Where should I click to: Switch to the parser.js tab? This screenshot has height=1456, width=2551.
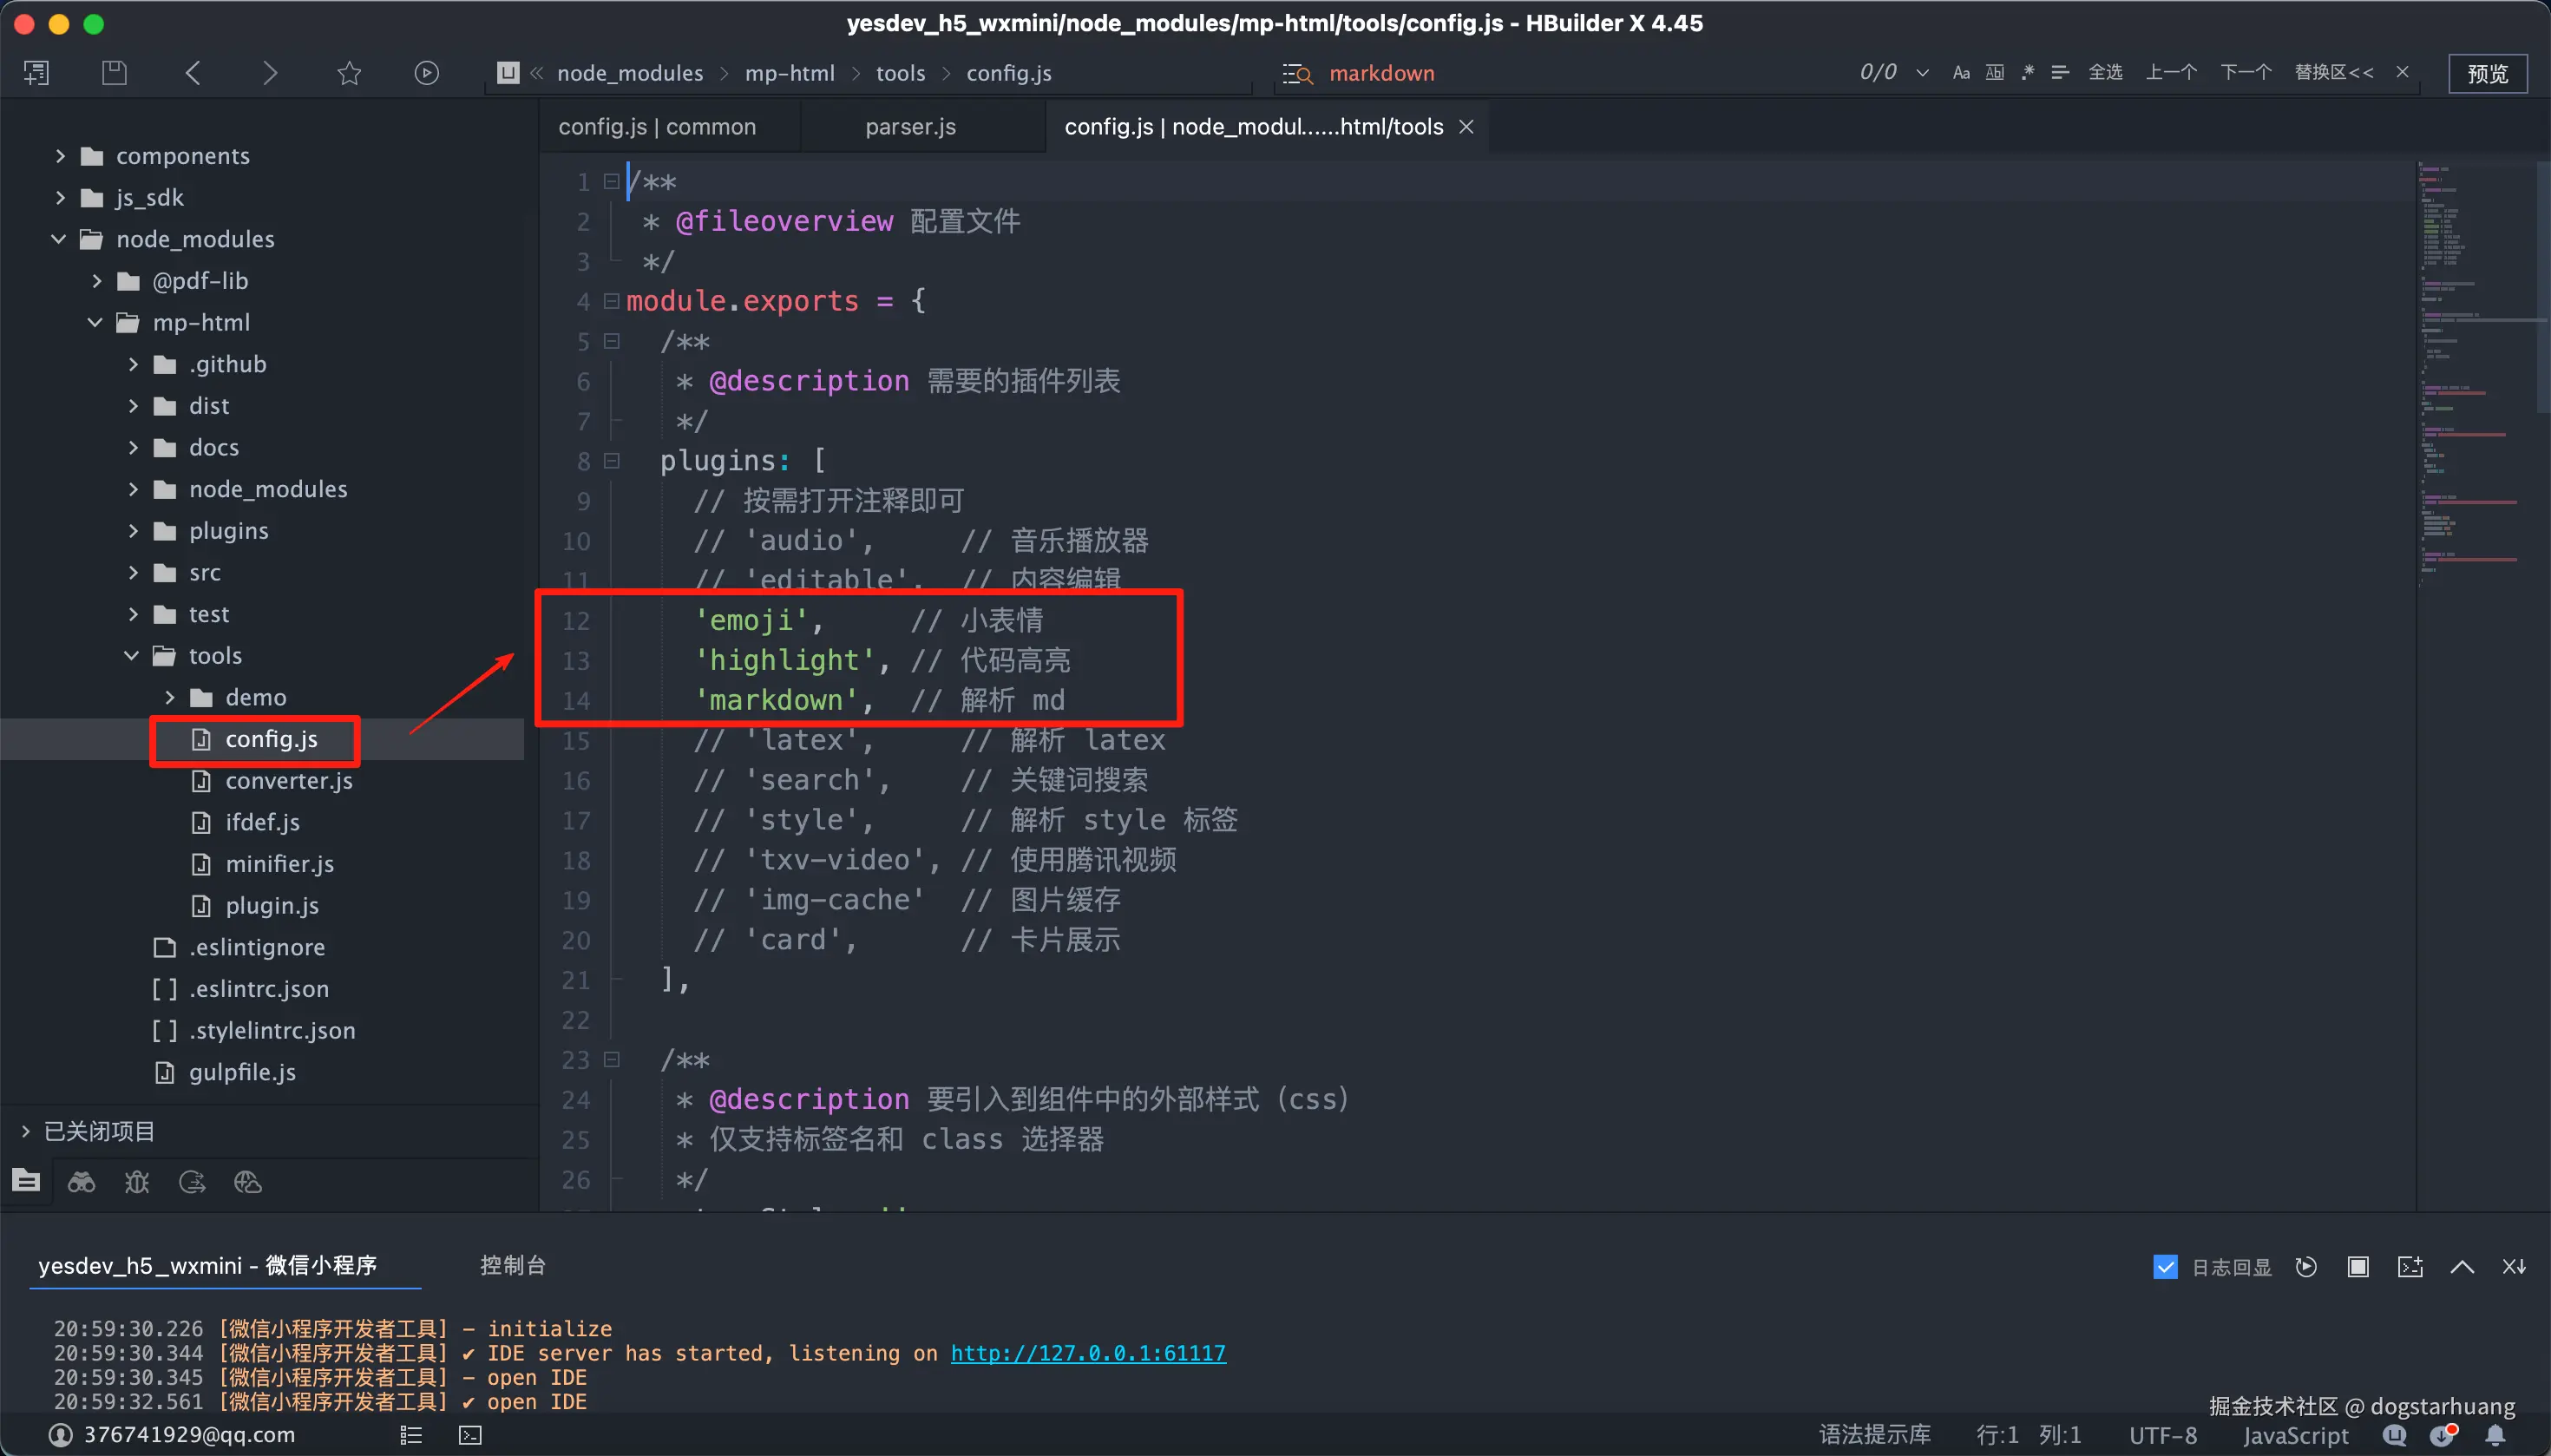tap(910, 126)
